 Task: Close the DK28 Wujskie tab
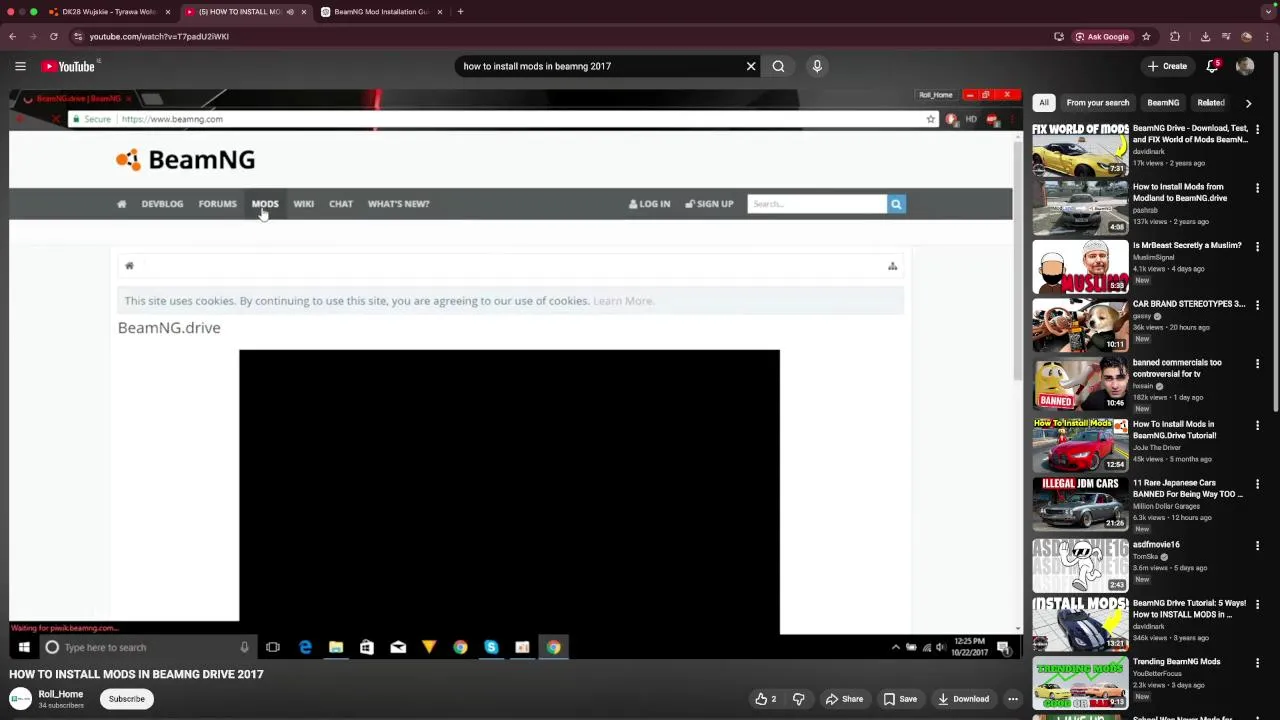[x=168, y=12]
